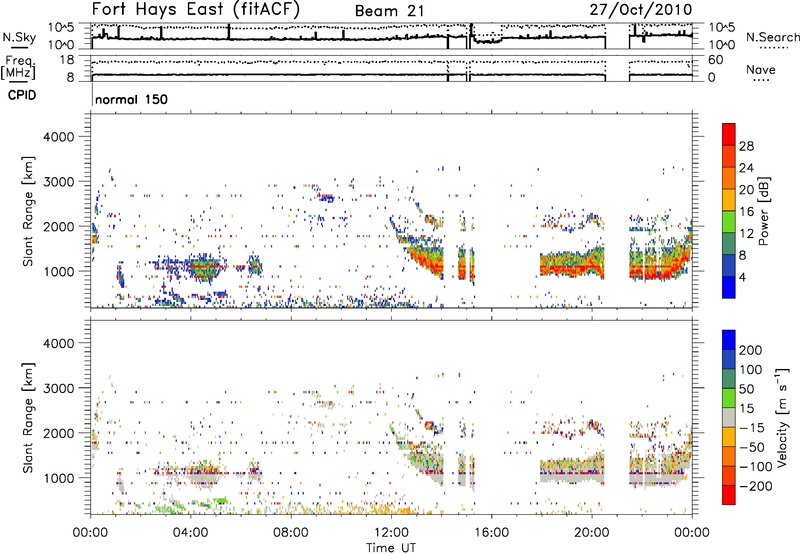
Task: Click the '-100' label on Velocity colorbar
Action: pos(756,467)
